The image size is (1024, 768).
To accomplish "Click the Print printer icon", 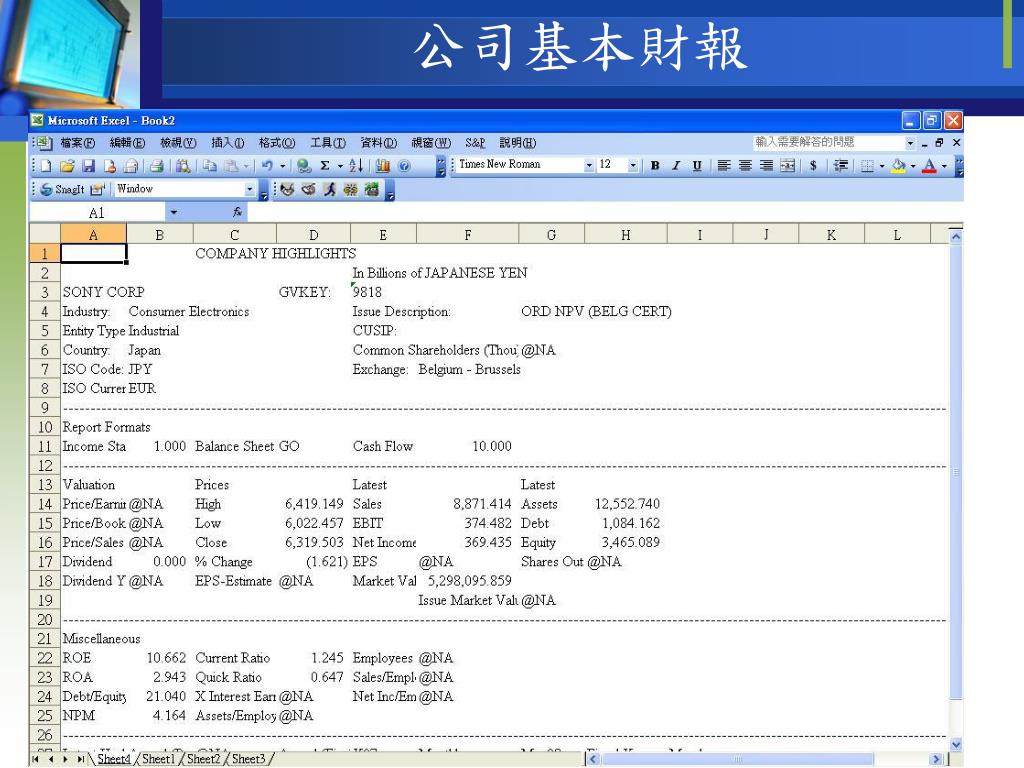I will click(157, 166).
